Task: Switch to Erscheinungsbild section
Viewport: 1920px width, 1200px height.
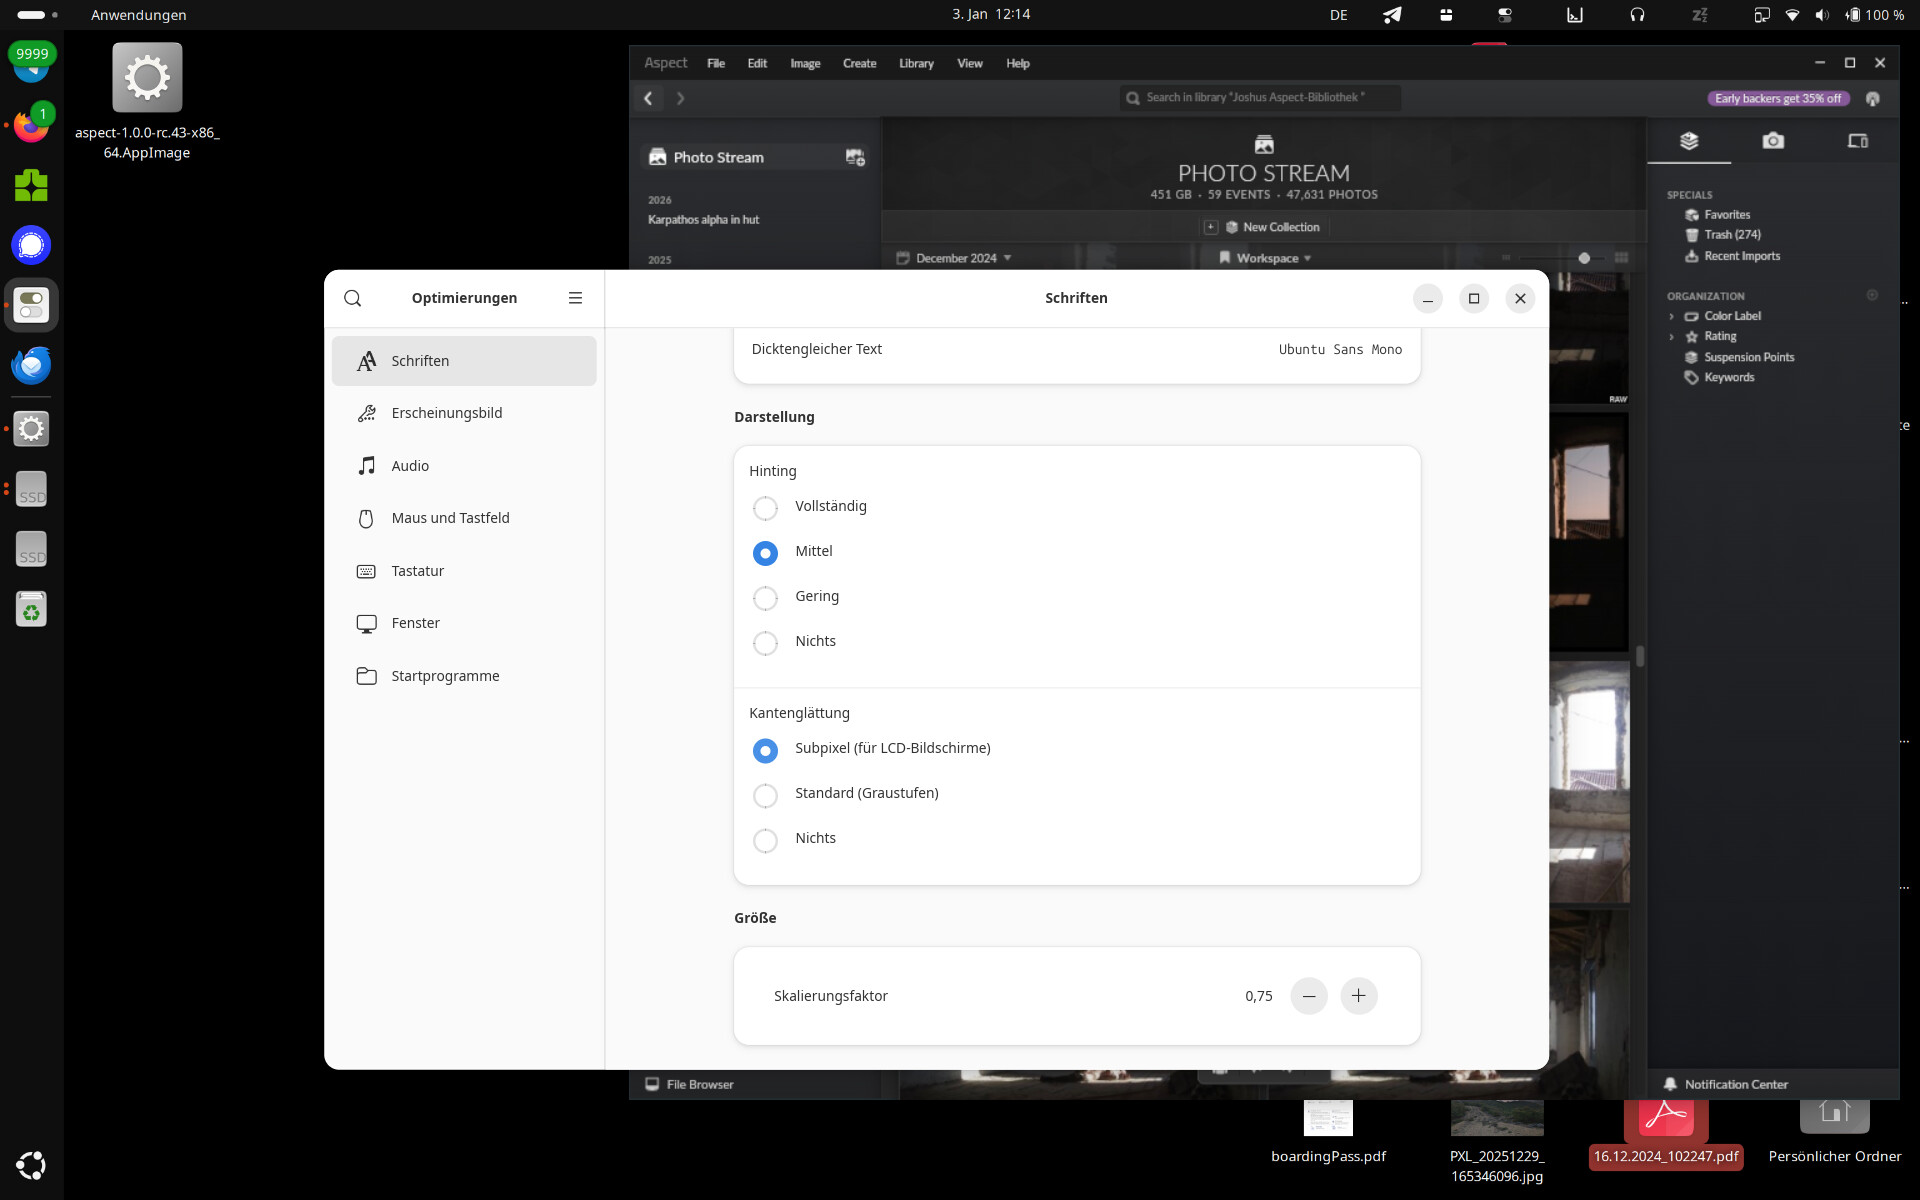Action: [x=446, y=413]
